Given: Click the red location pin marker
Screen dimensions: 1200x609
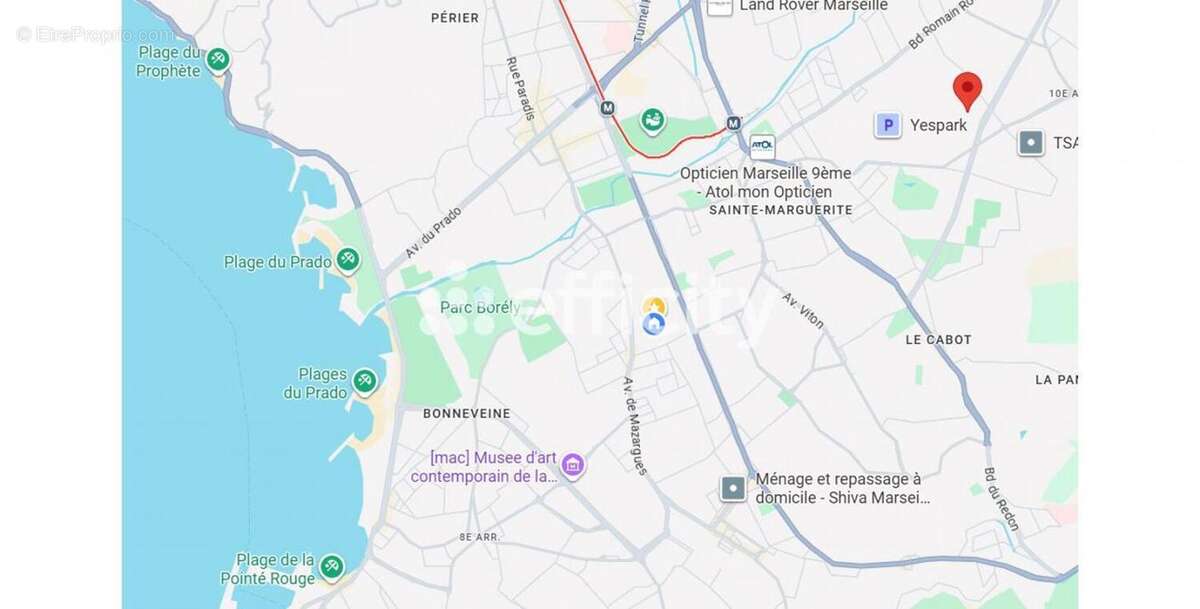Looking at the screenshot, I should [966, 90].
